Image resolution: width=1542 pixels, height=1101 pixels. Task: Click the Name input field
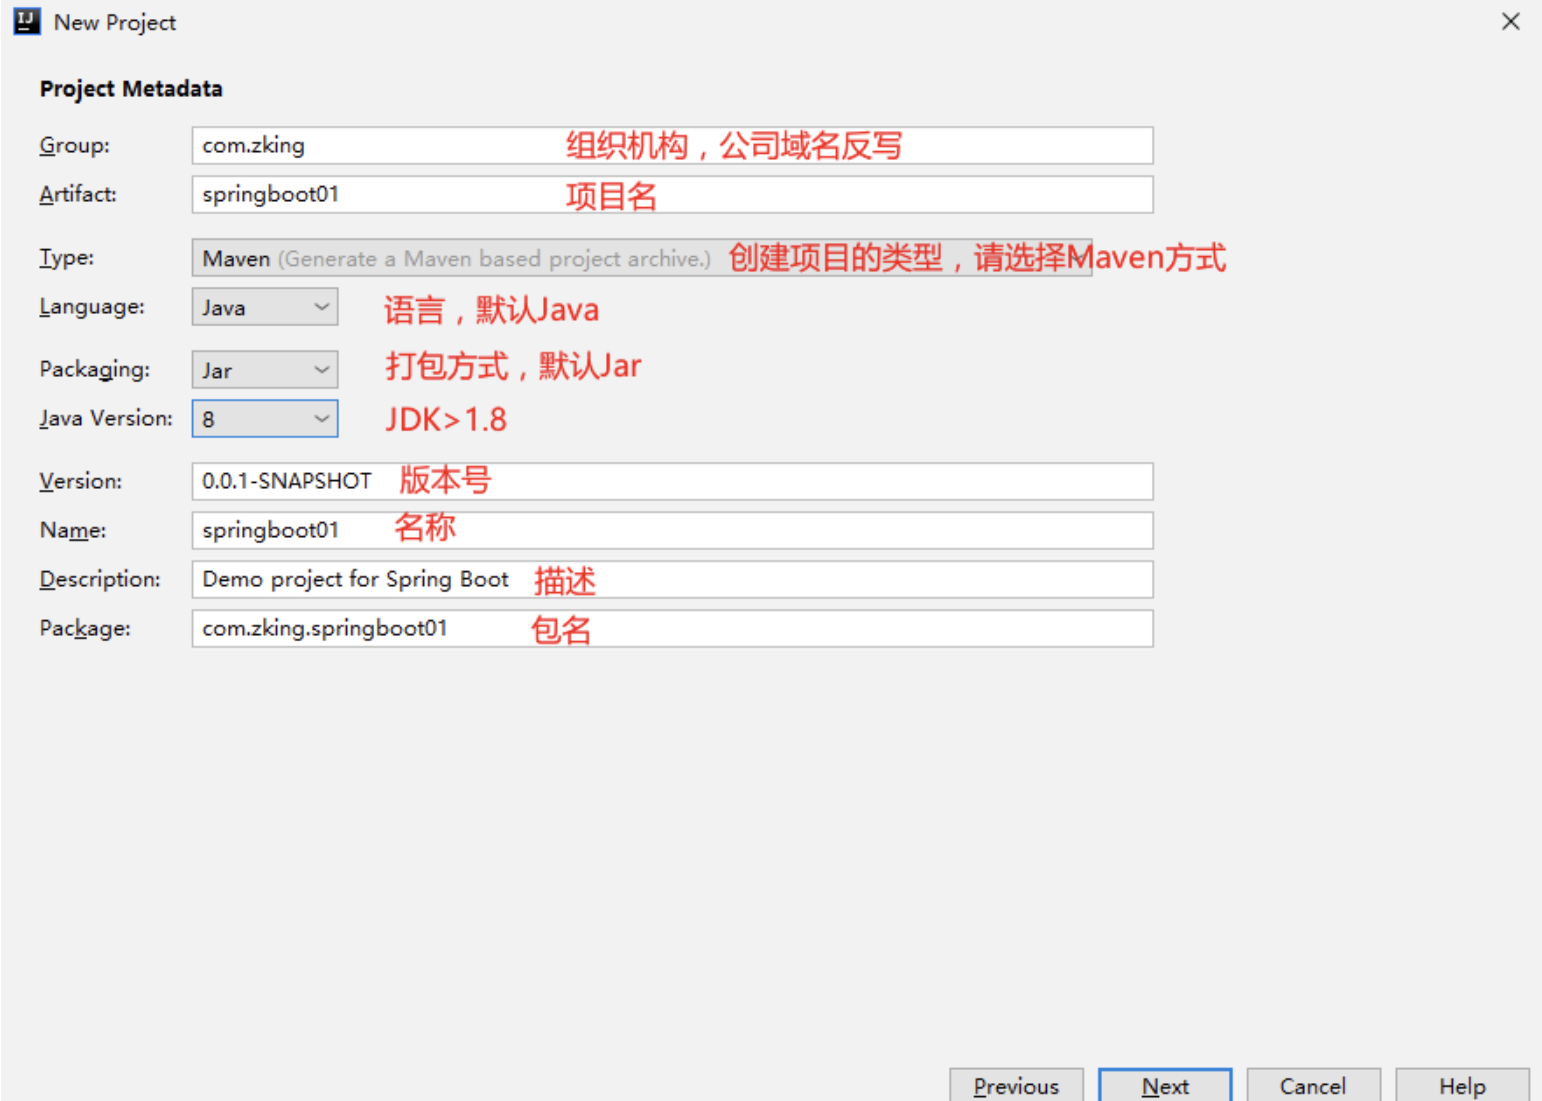(672, 530)
